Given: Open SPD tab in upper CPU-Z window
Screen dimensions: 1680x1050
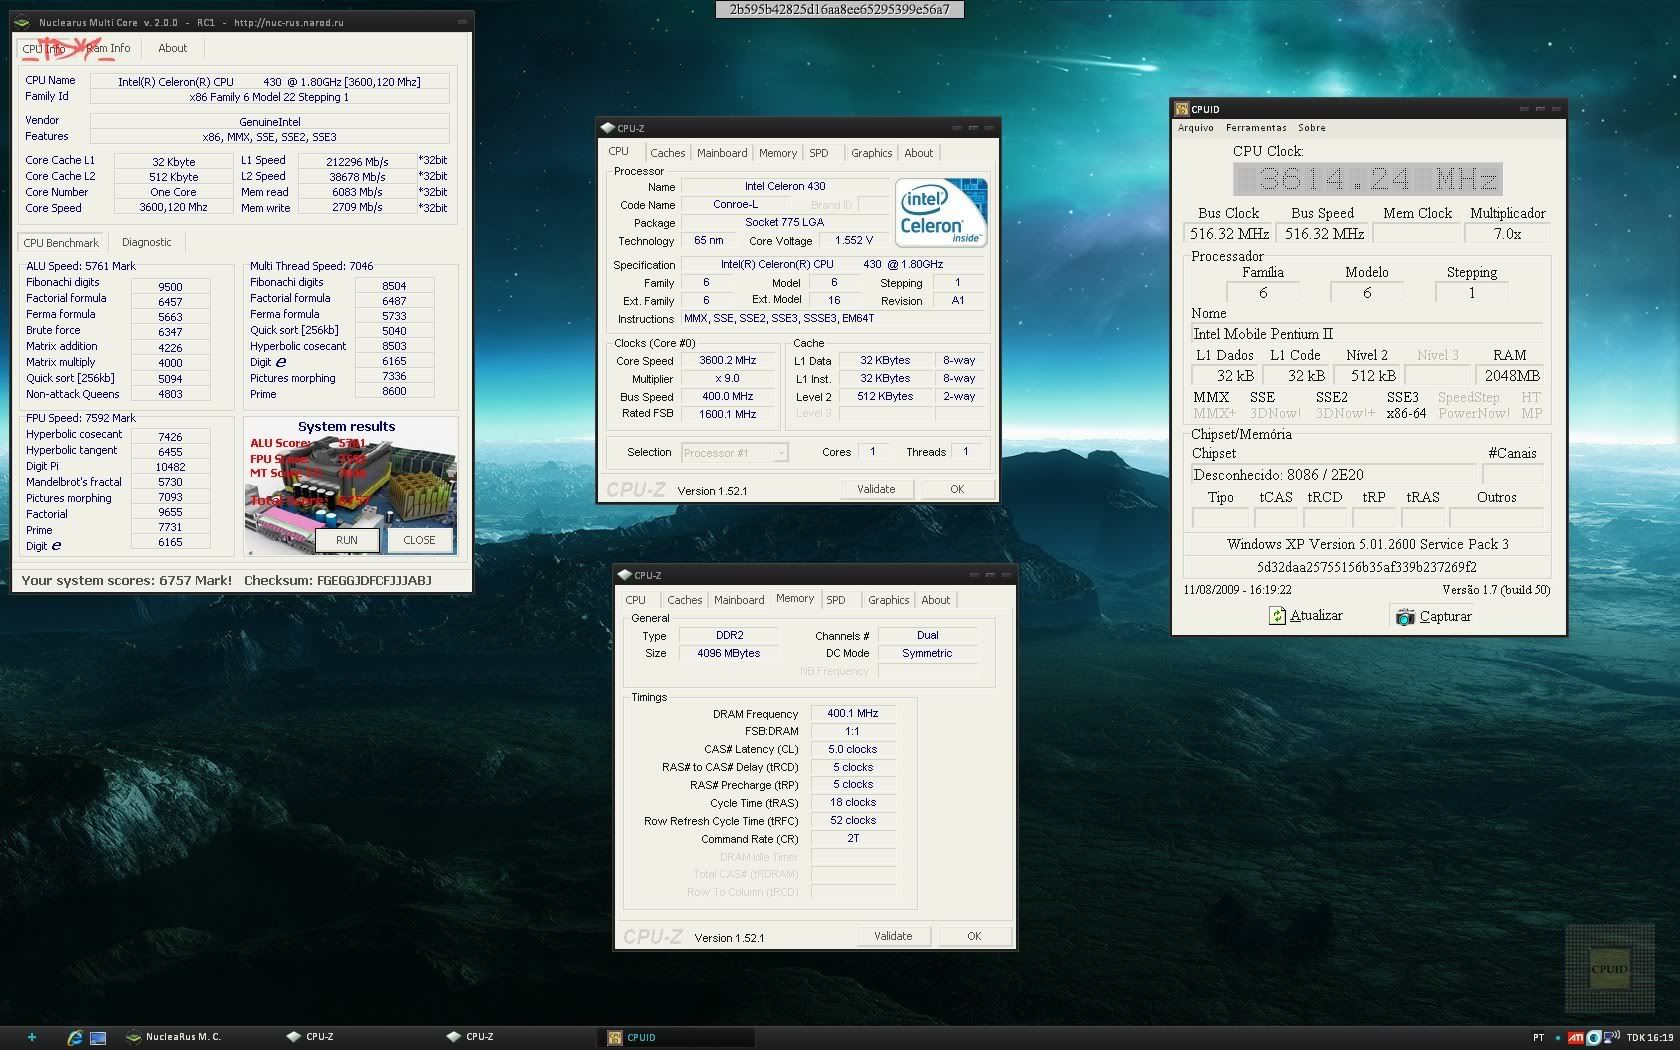Looking at the screenshot, I should click(x=819, y=153).
